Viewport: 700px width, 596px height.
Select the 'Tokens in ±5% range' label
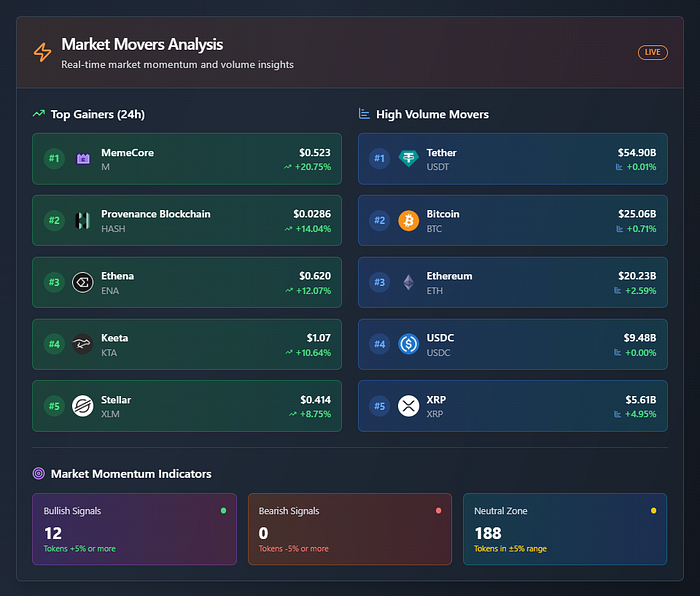click(x=510, y=549)
